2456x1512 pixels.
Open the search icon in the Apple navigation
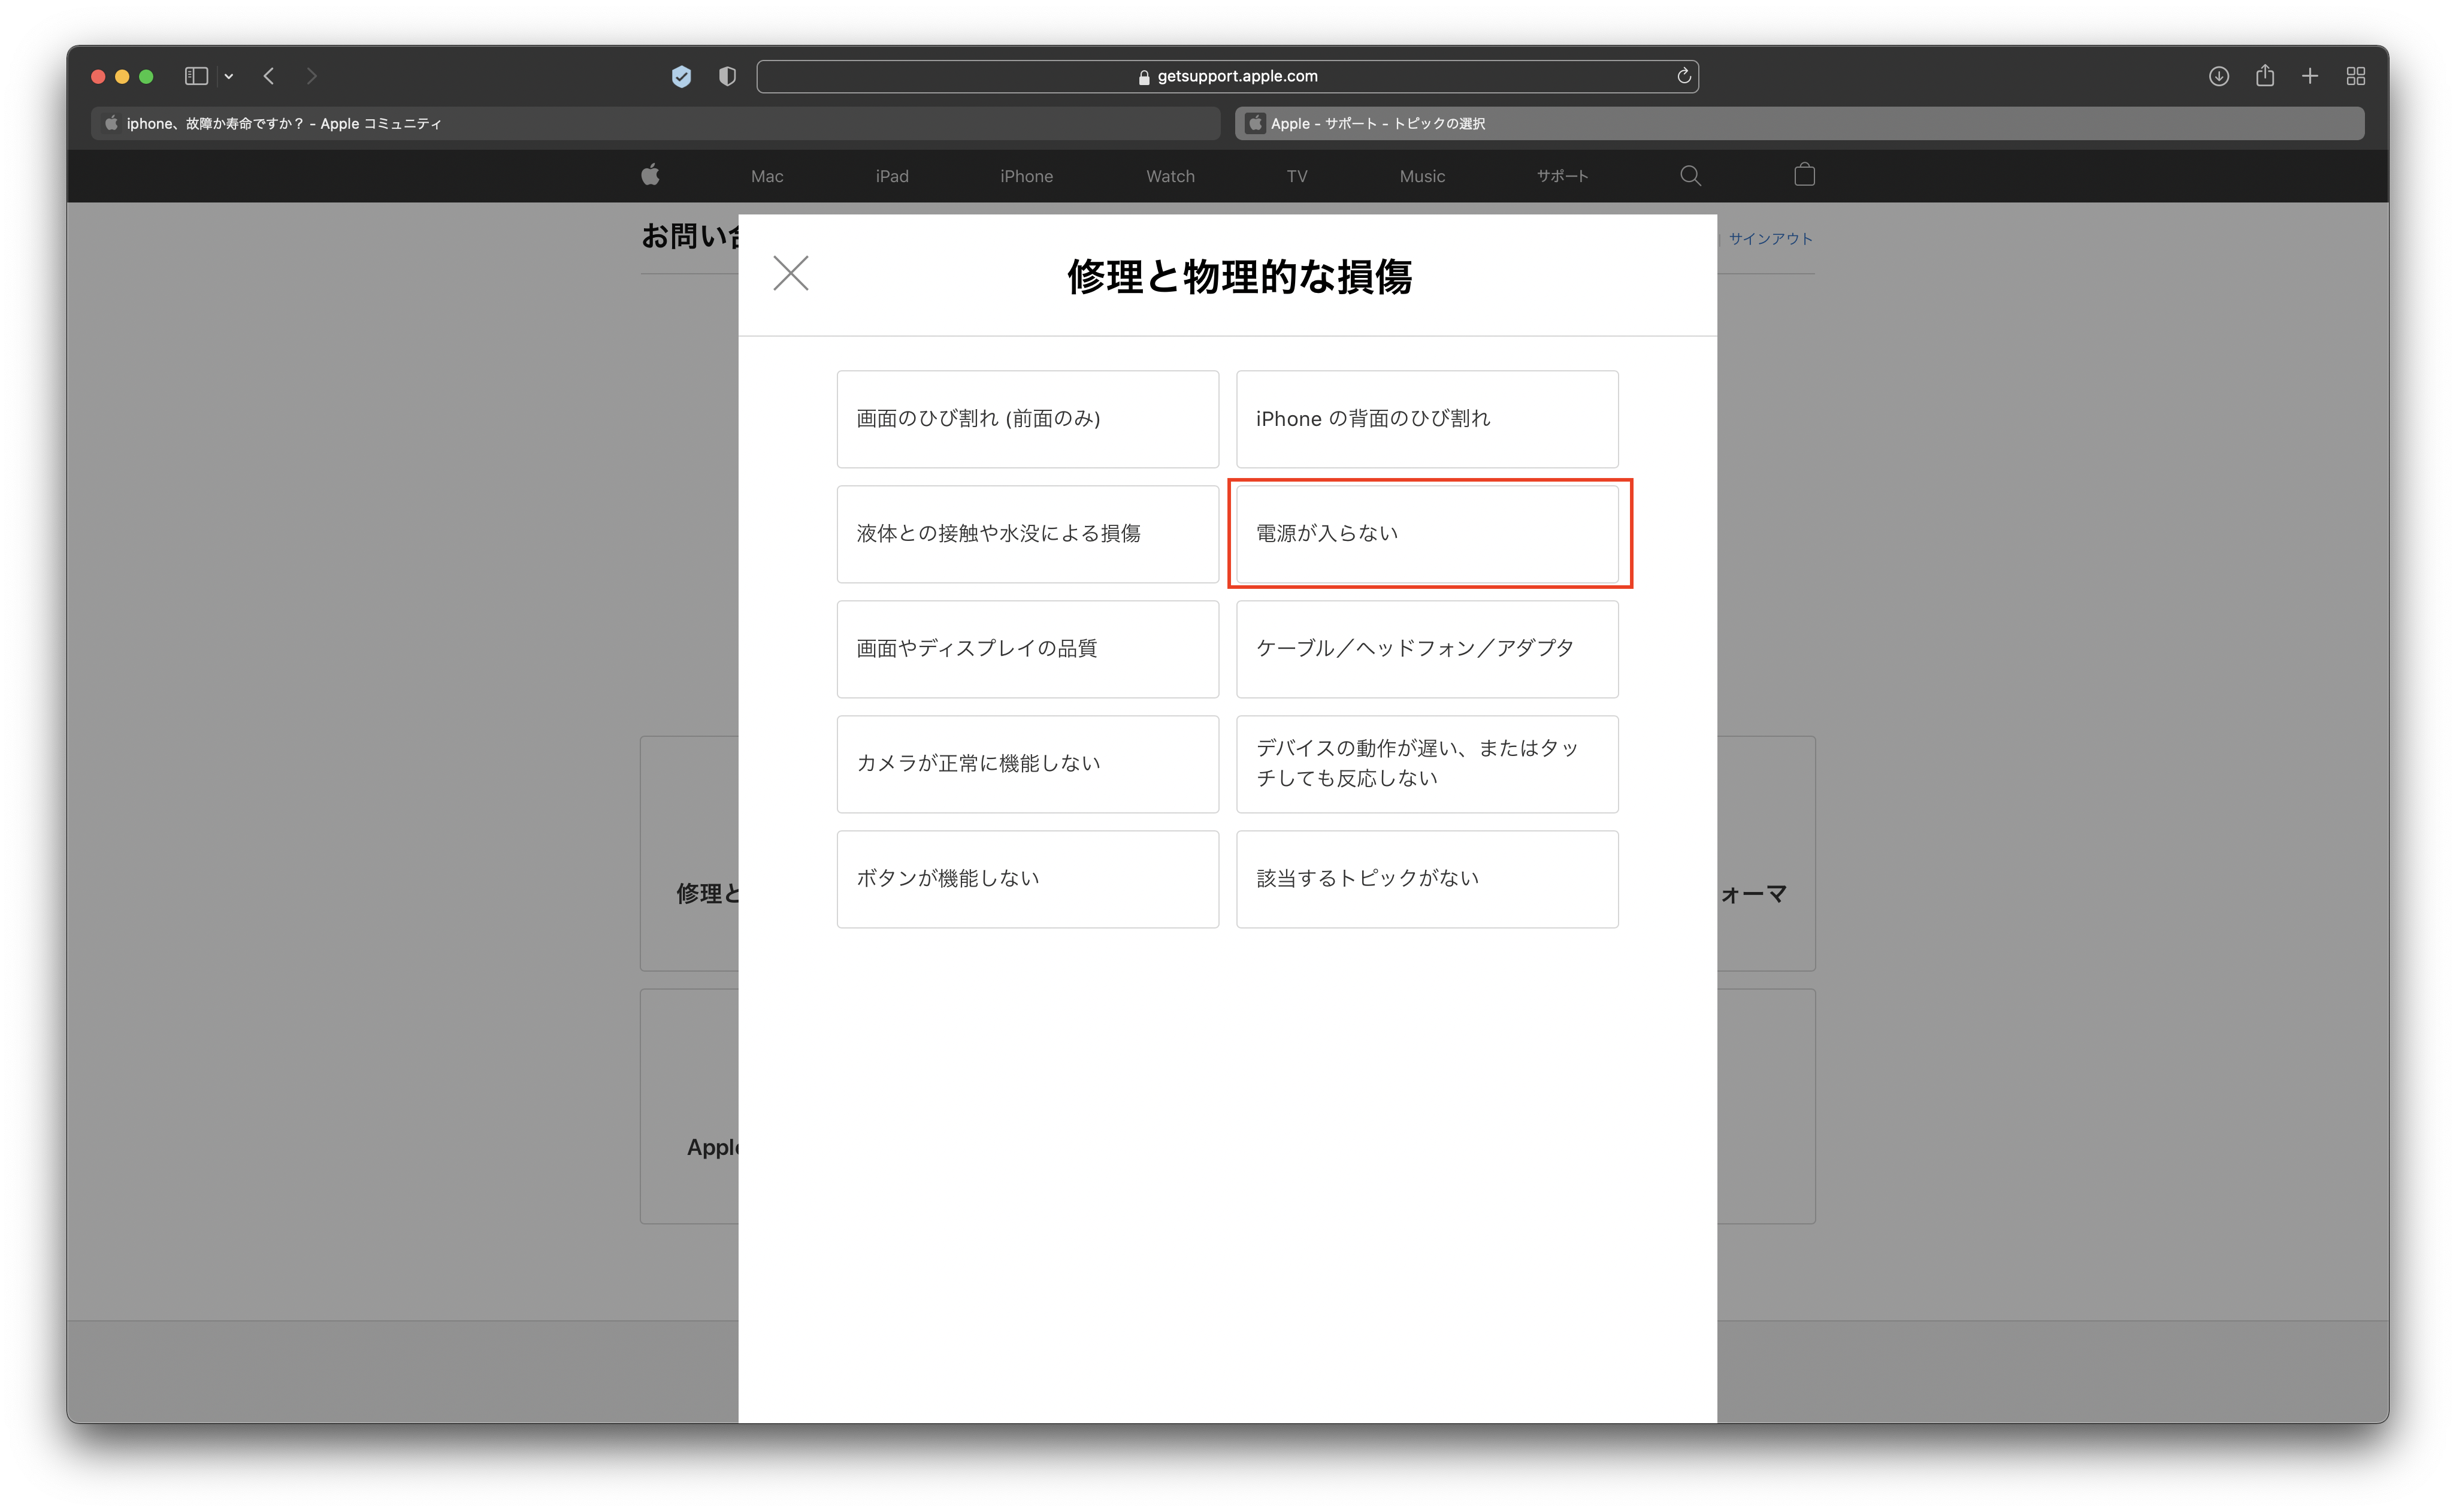pyautogui.click(x=1690, y=175)
